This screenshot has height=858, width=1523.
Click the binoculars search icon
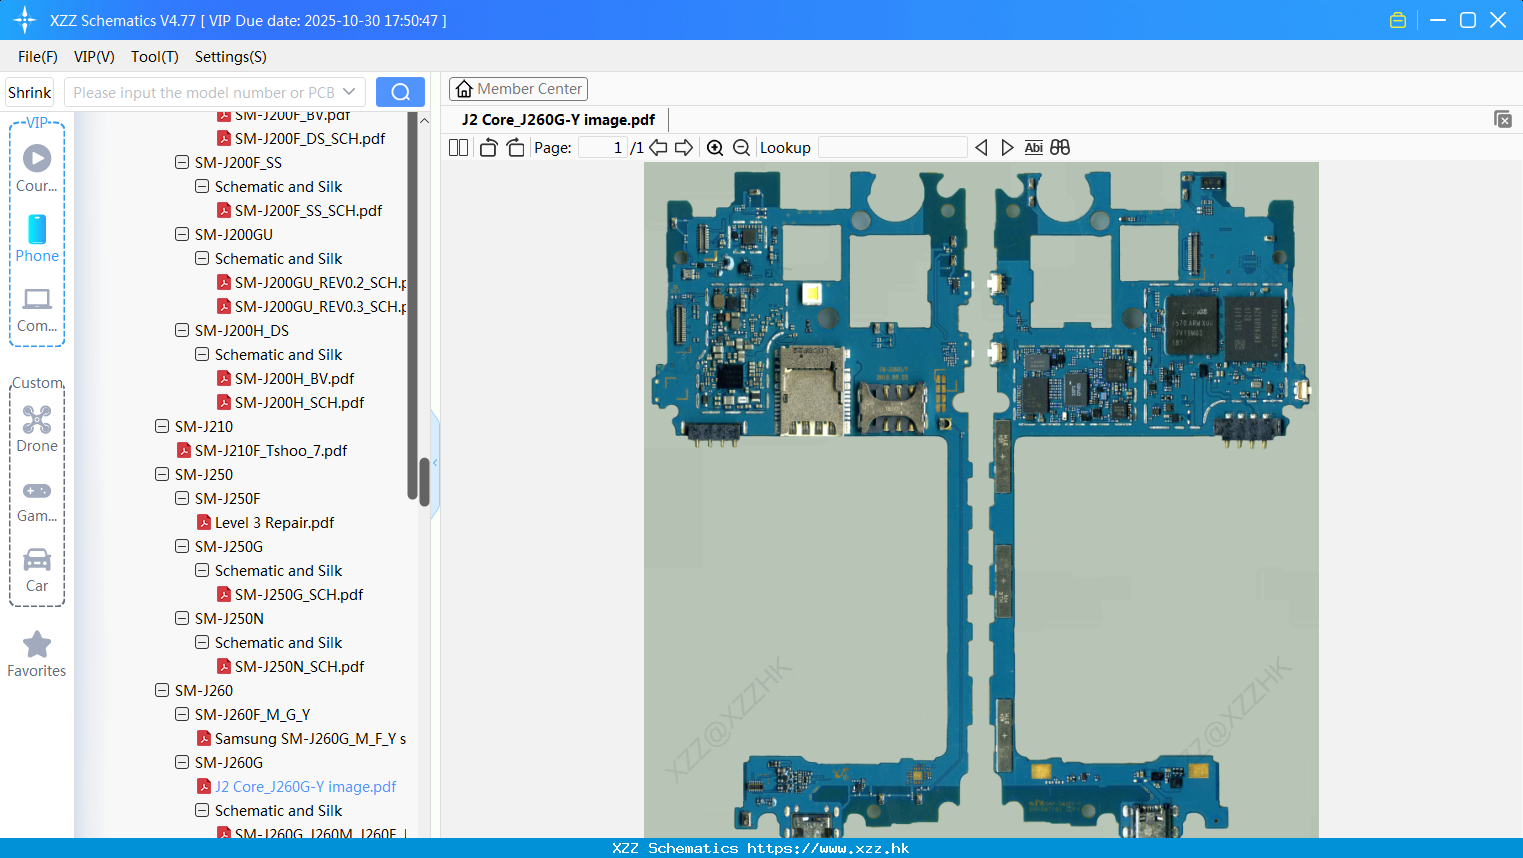click(1060, 147)
